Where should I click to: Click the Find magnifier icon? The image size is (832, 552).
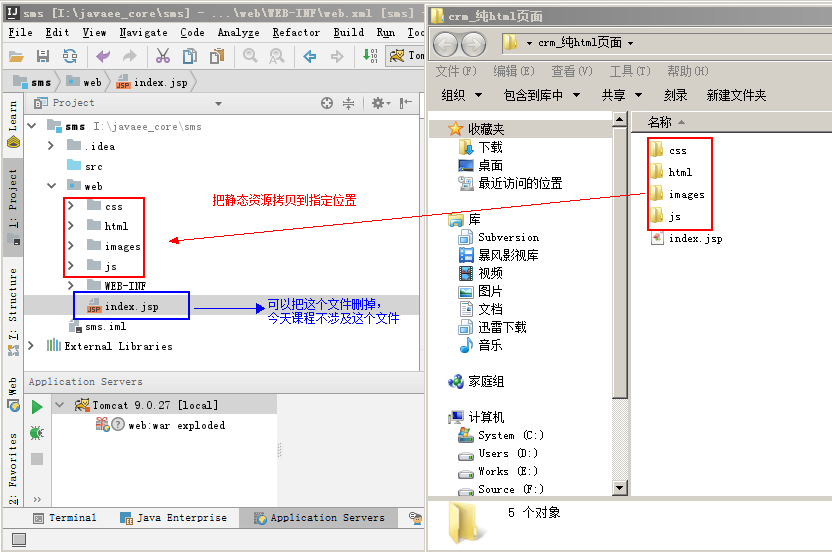point(250,56)
